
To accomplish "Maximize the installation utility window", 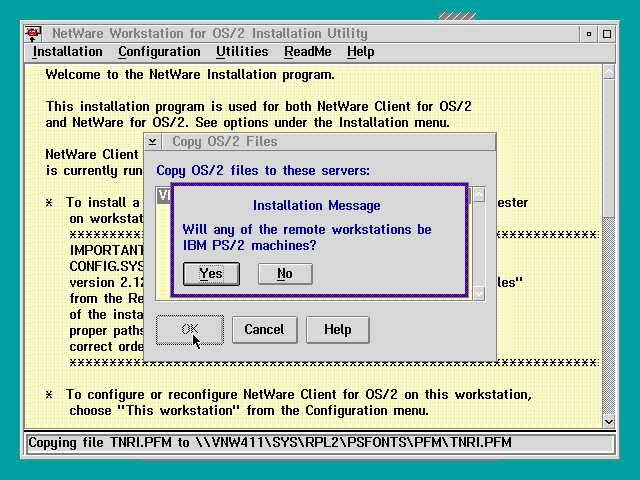I will [x=607, y=34].
